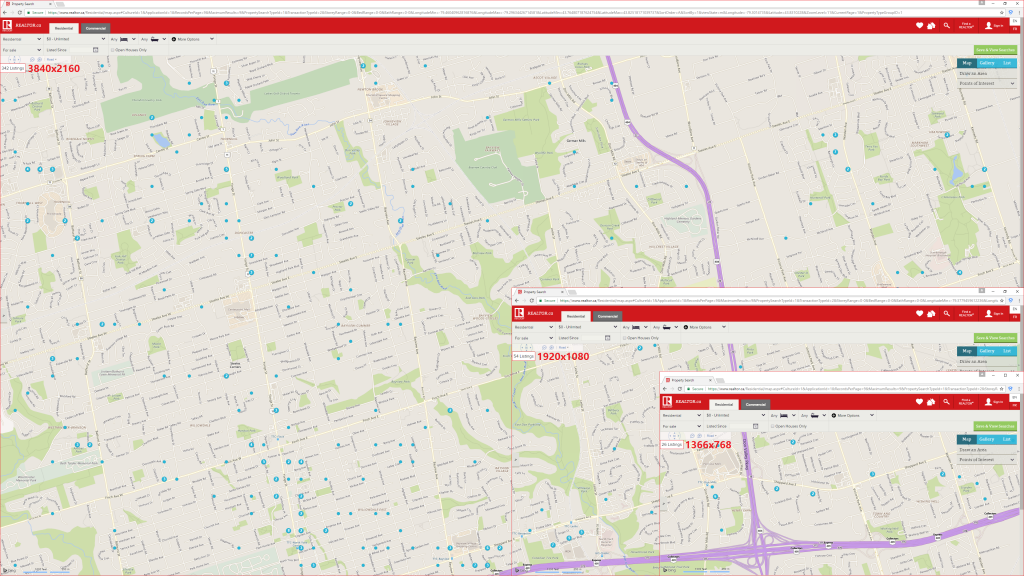Open price range dropdown in middle window
Image resolution: width=1024 pixels, height=576 pixels.
click(x=586, y=327)
